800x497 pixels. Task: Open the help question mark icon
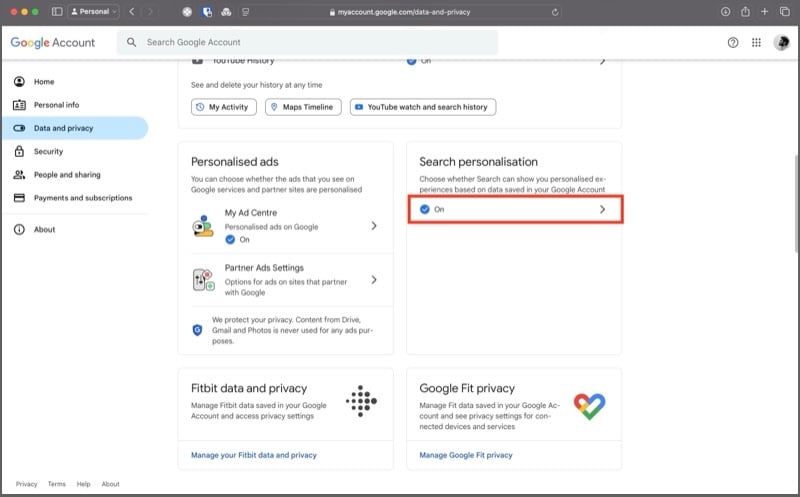(x=733, y=43)
